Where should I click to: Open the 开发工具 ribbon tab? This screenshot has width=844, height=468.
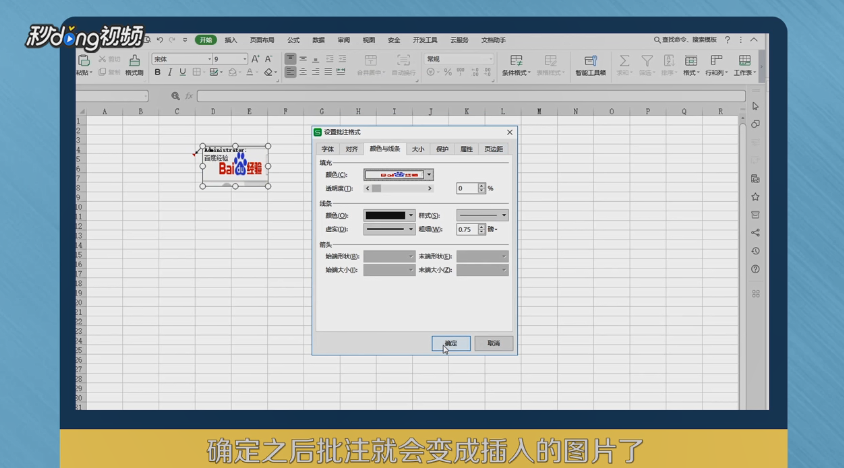click(x=425, y=40)
